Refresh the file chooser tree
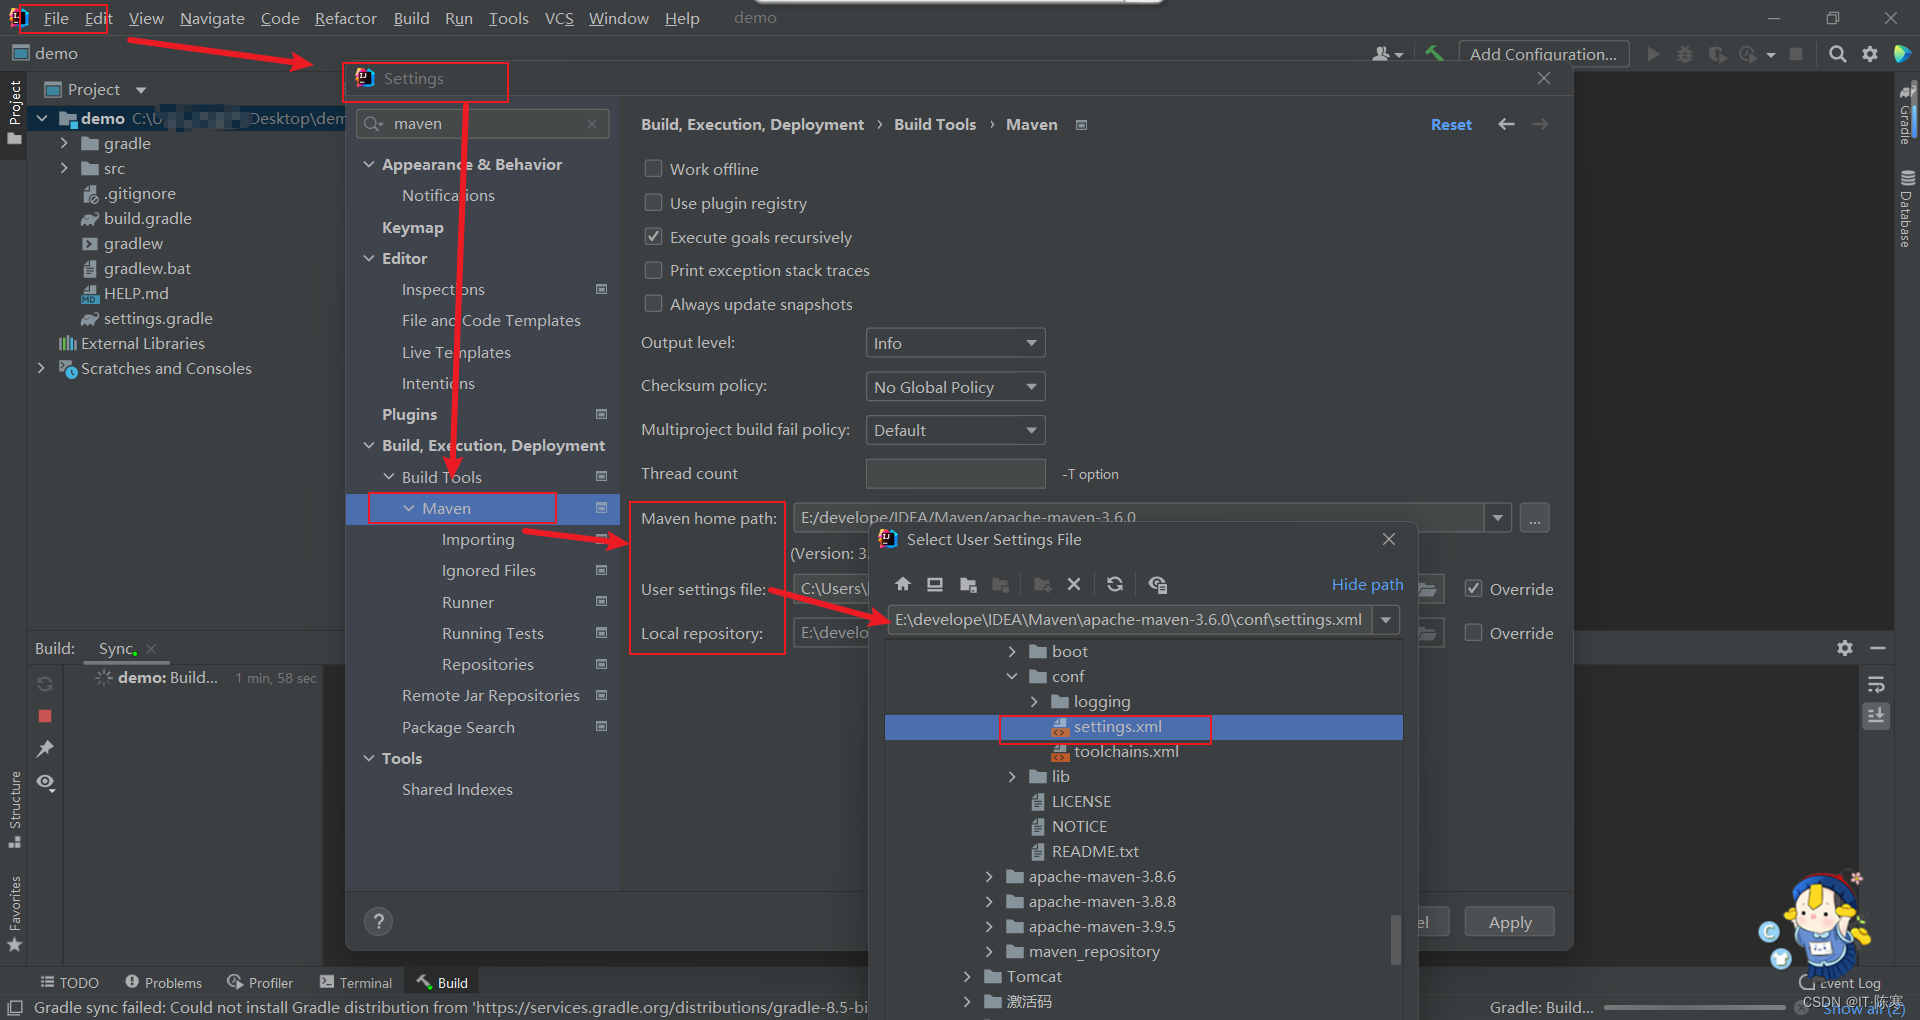 1115,584
